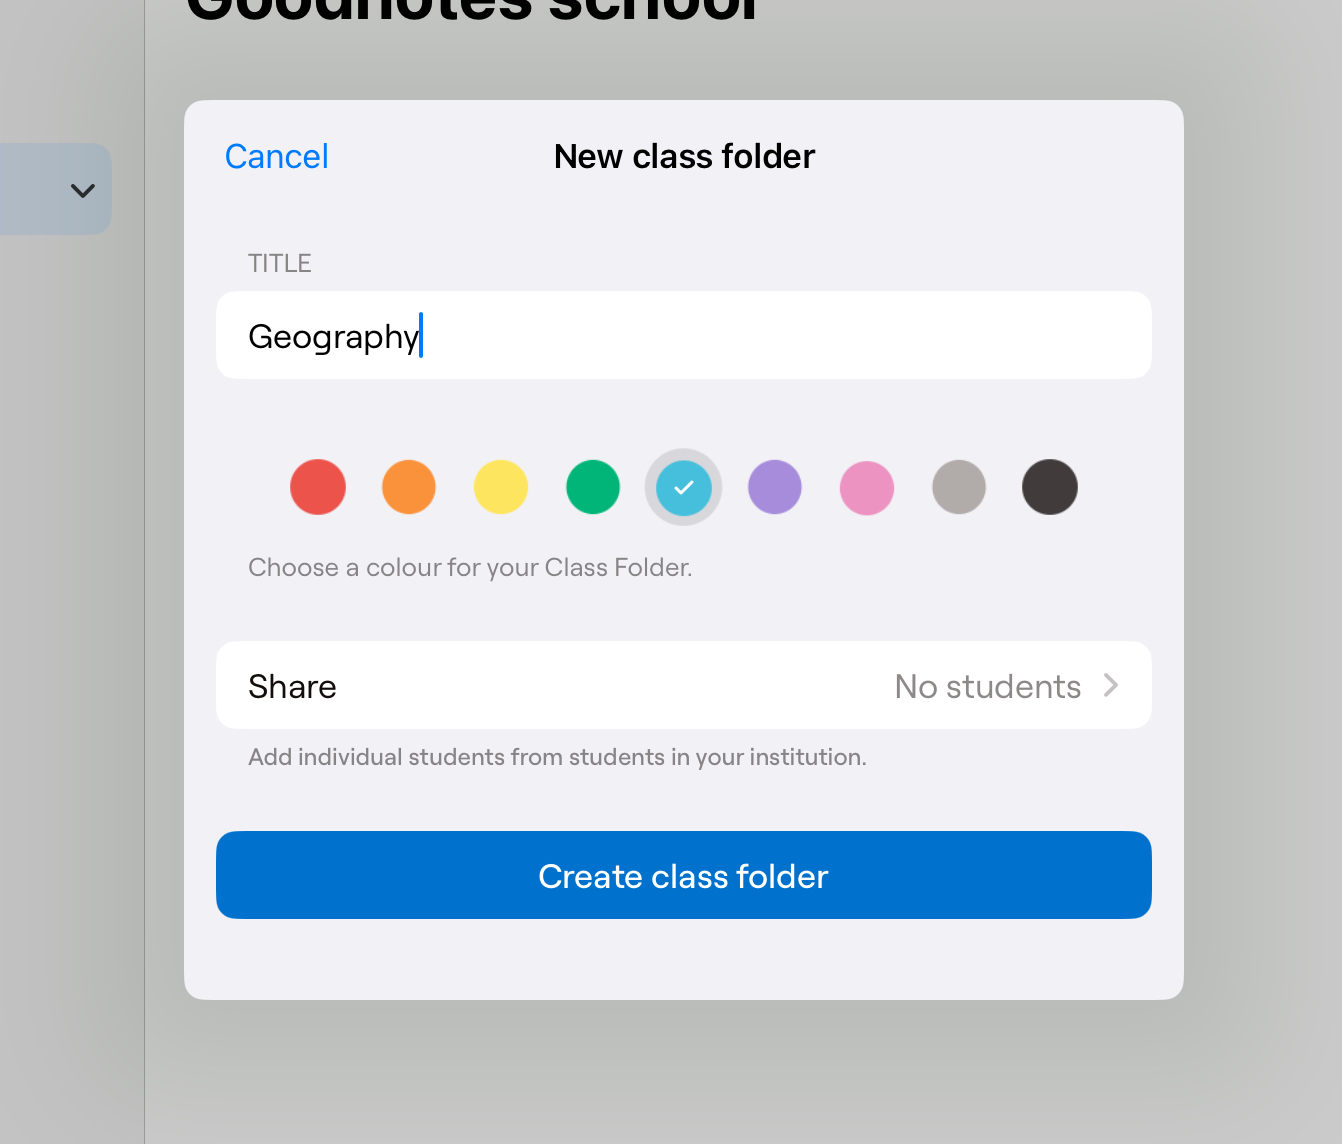Click the Geography title text field
This screenshot has width=1342, height=1144.
click(x=683, y=336)
